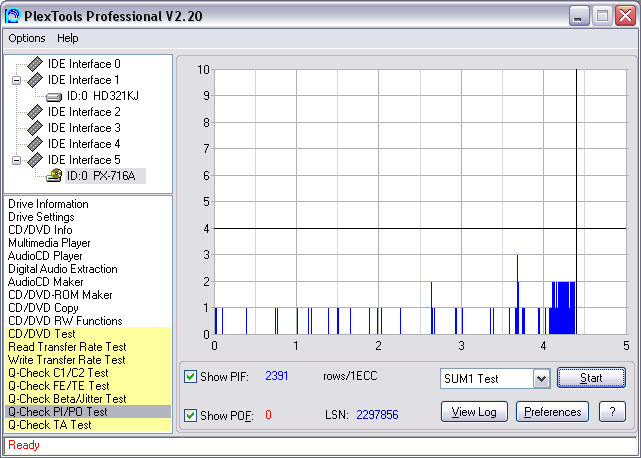Click the tall blue PIF spike reaching 3
641x458 pixels.
pyautogui.click(x=518, y=294)
